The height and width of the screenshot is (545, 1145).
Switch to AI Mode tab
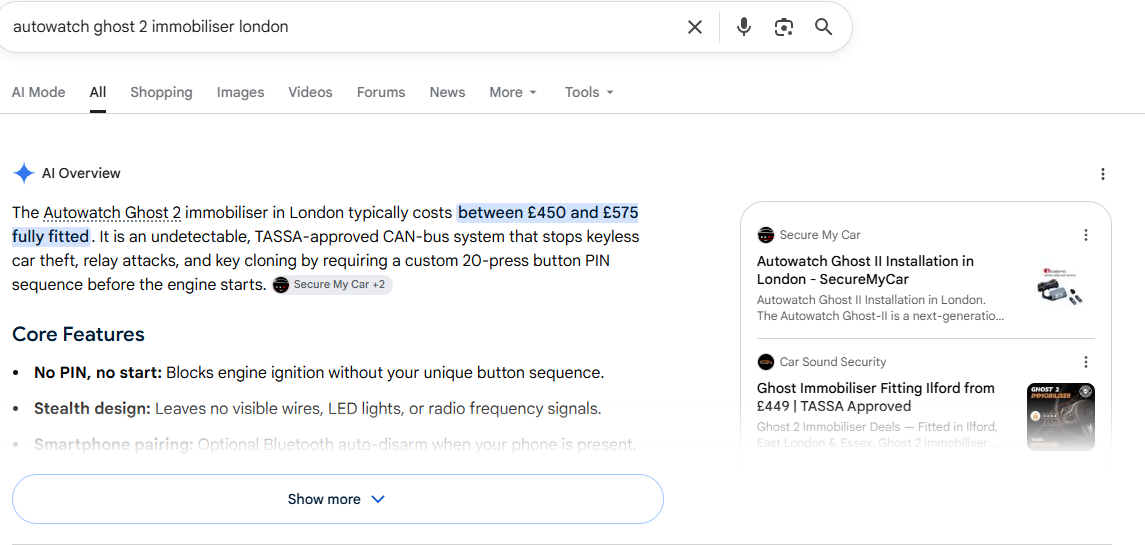(x=39, y=92)
